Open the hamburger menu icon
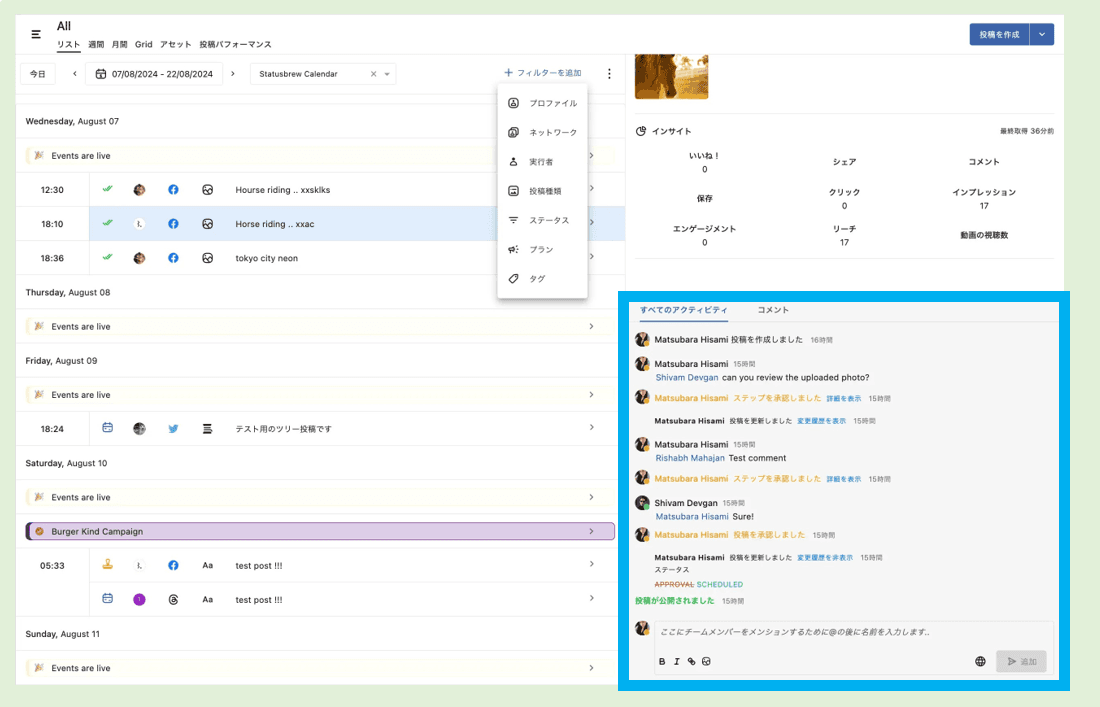The image size is (1100, 707). point(36,34)
